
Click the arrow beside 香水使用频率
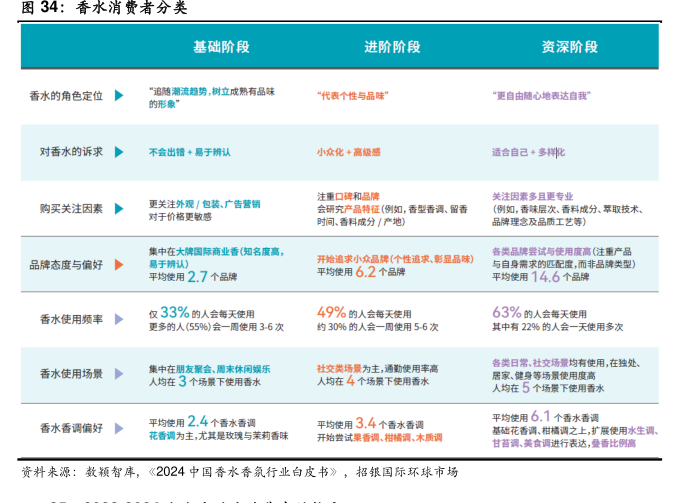pyautogui.click(x=119, y=319)
